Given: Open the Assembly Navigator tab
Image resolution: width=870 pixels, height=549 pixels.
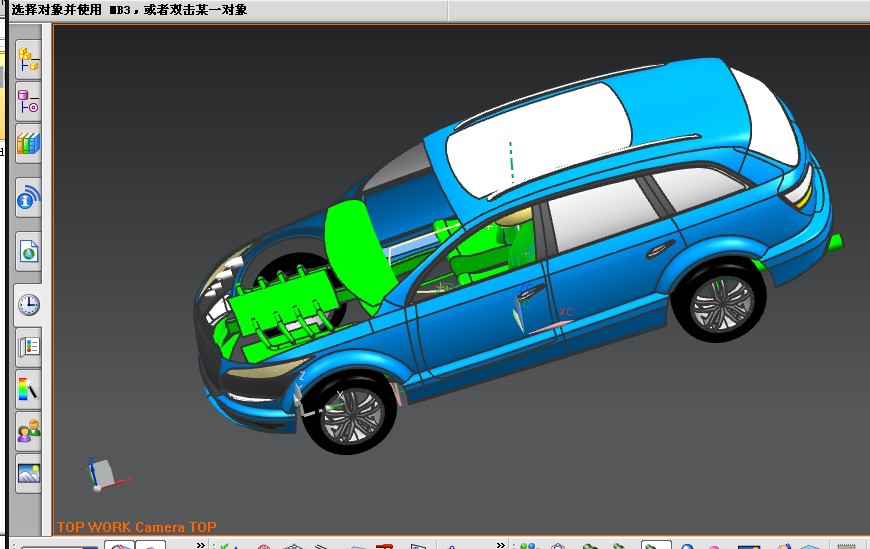Looking at the screenshot, I should [x=28, y=59].
